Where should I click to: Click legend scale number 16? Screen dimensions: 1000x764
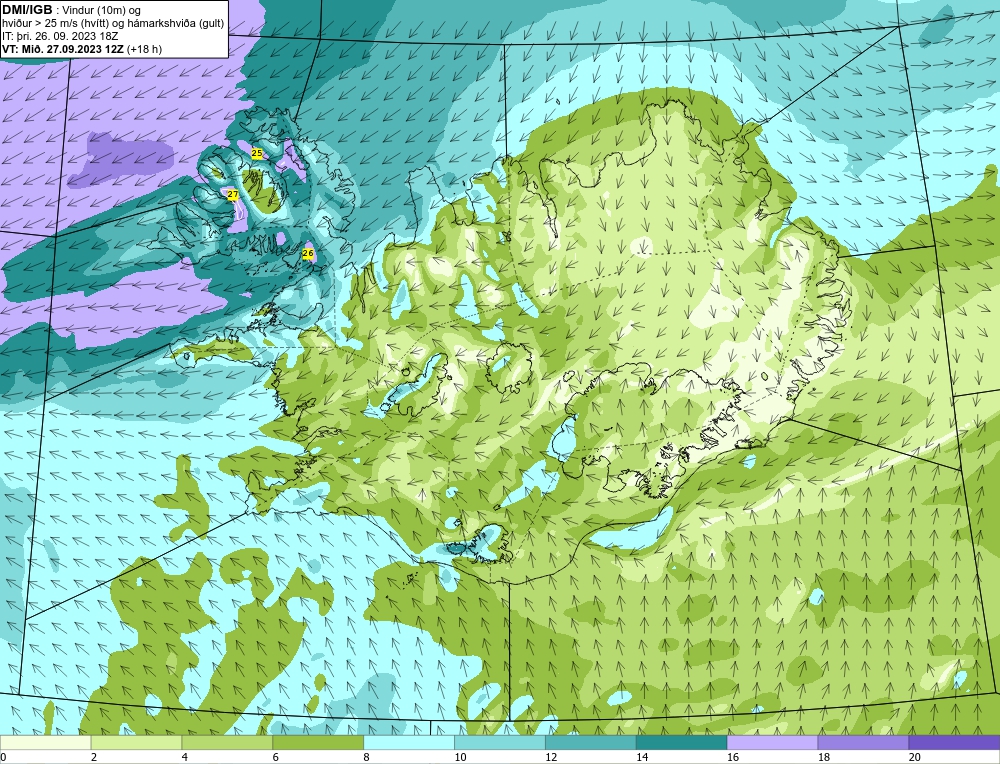click(x=733, y=757)
